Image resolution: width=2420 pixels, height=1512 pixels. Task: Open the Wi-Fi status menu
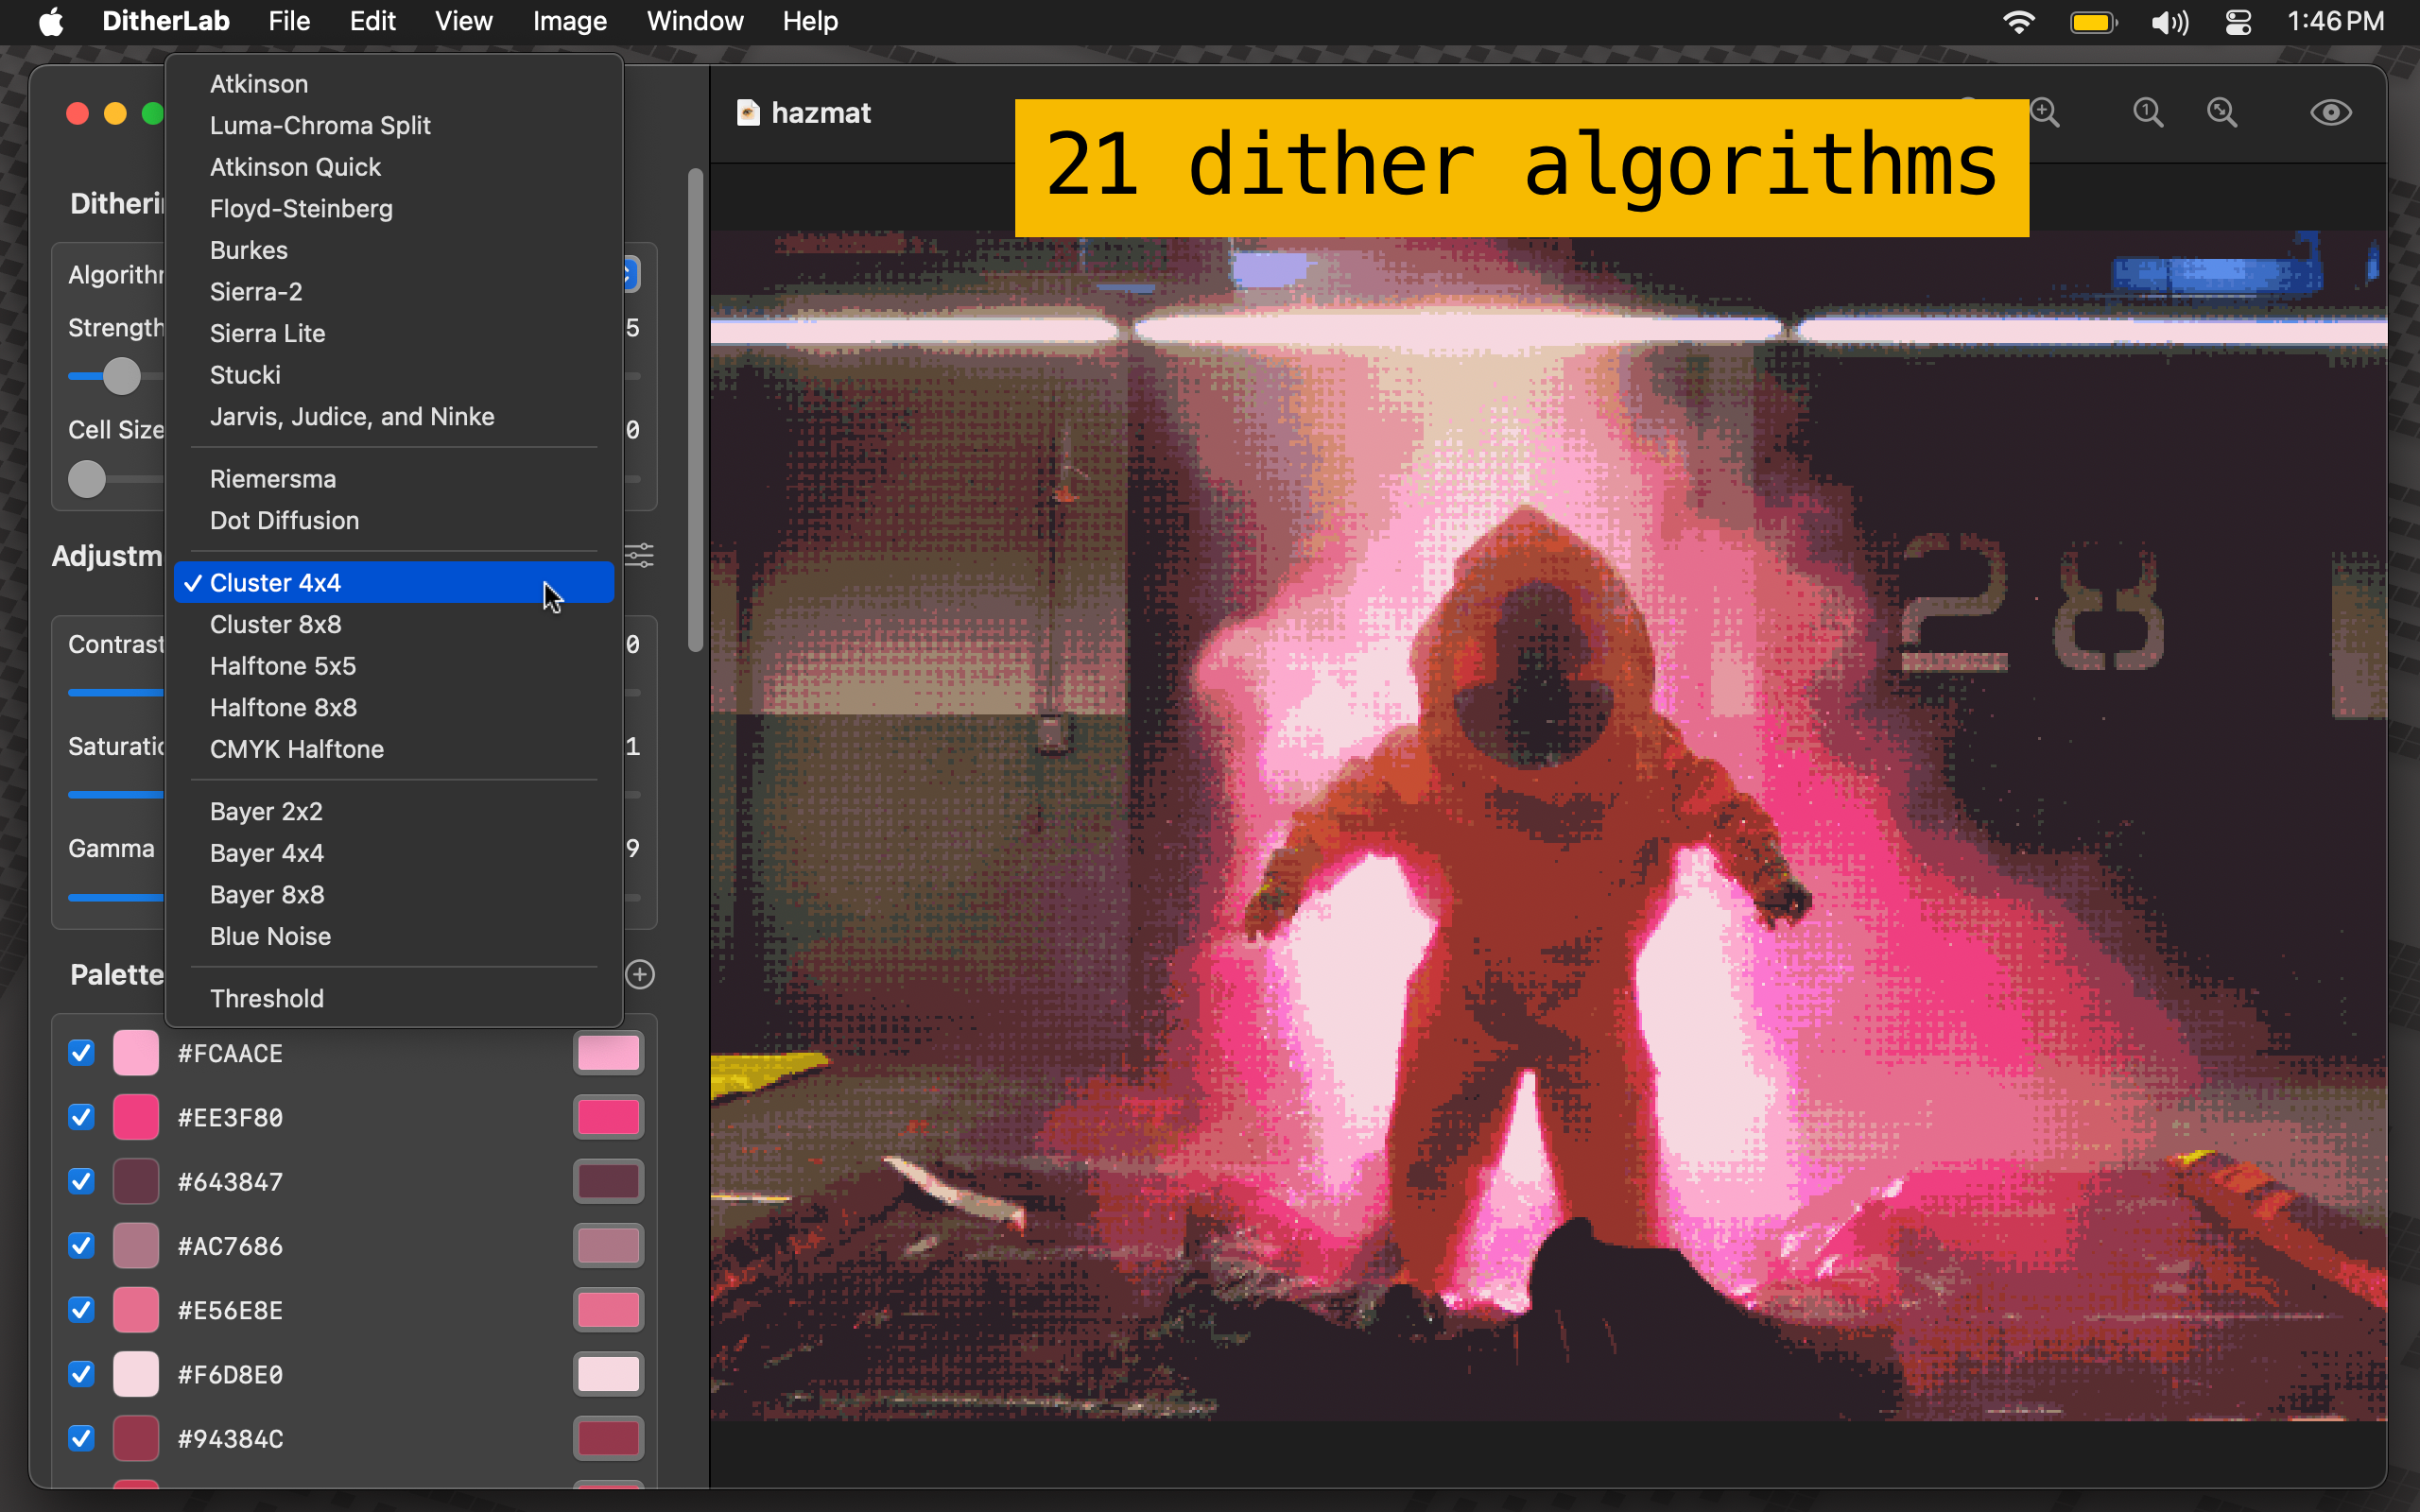tap(2019, 21)
